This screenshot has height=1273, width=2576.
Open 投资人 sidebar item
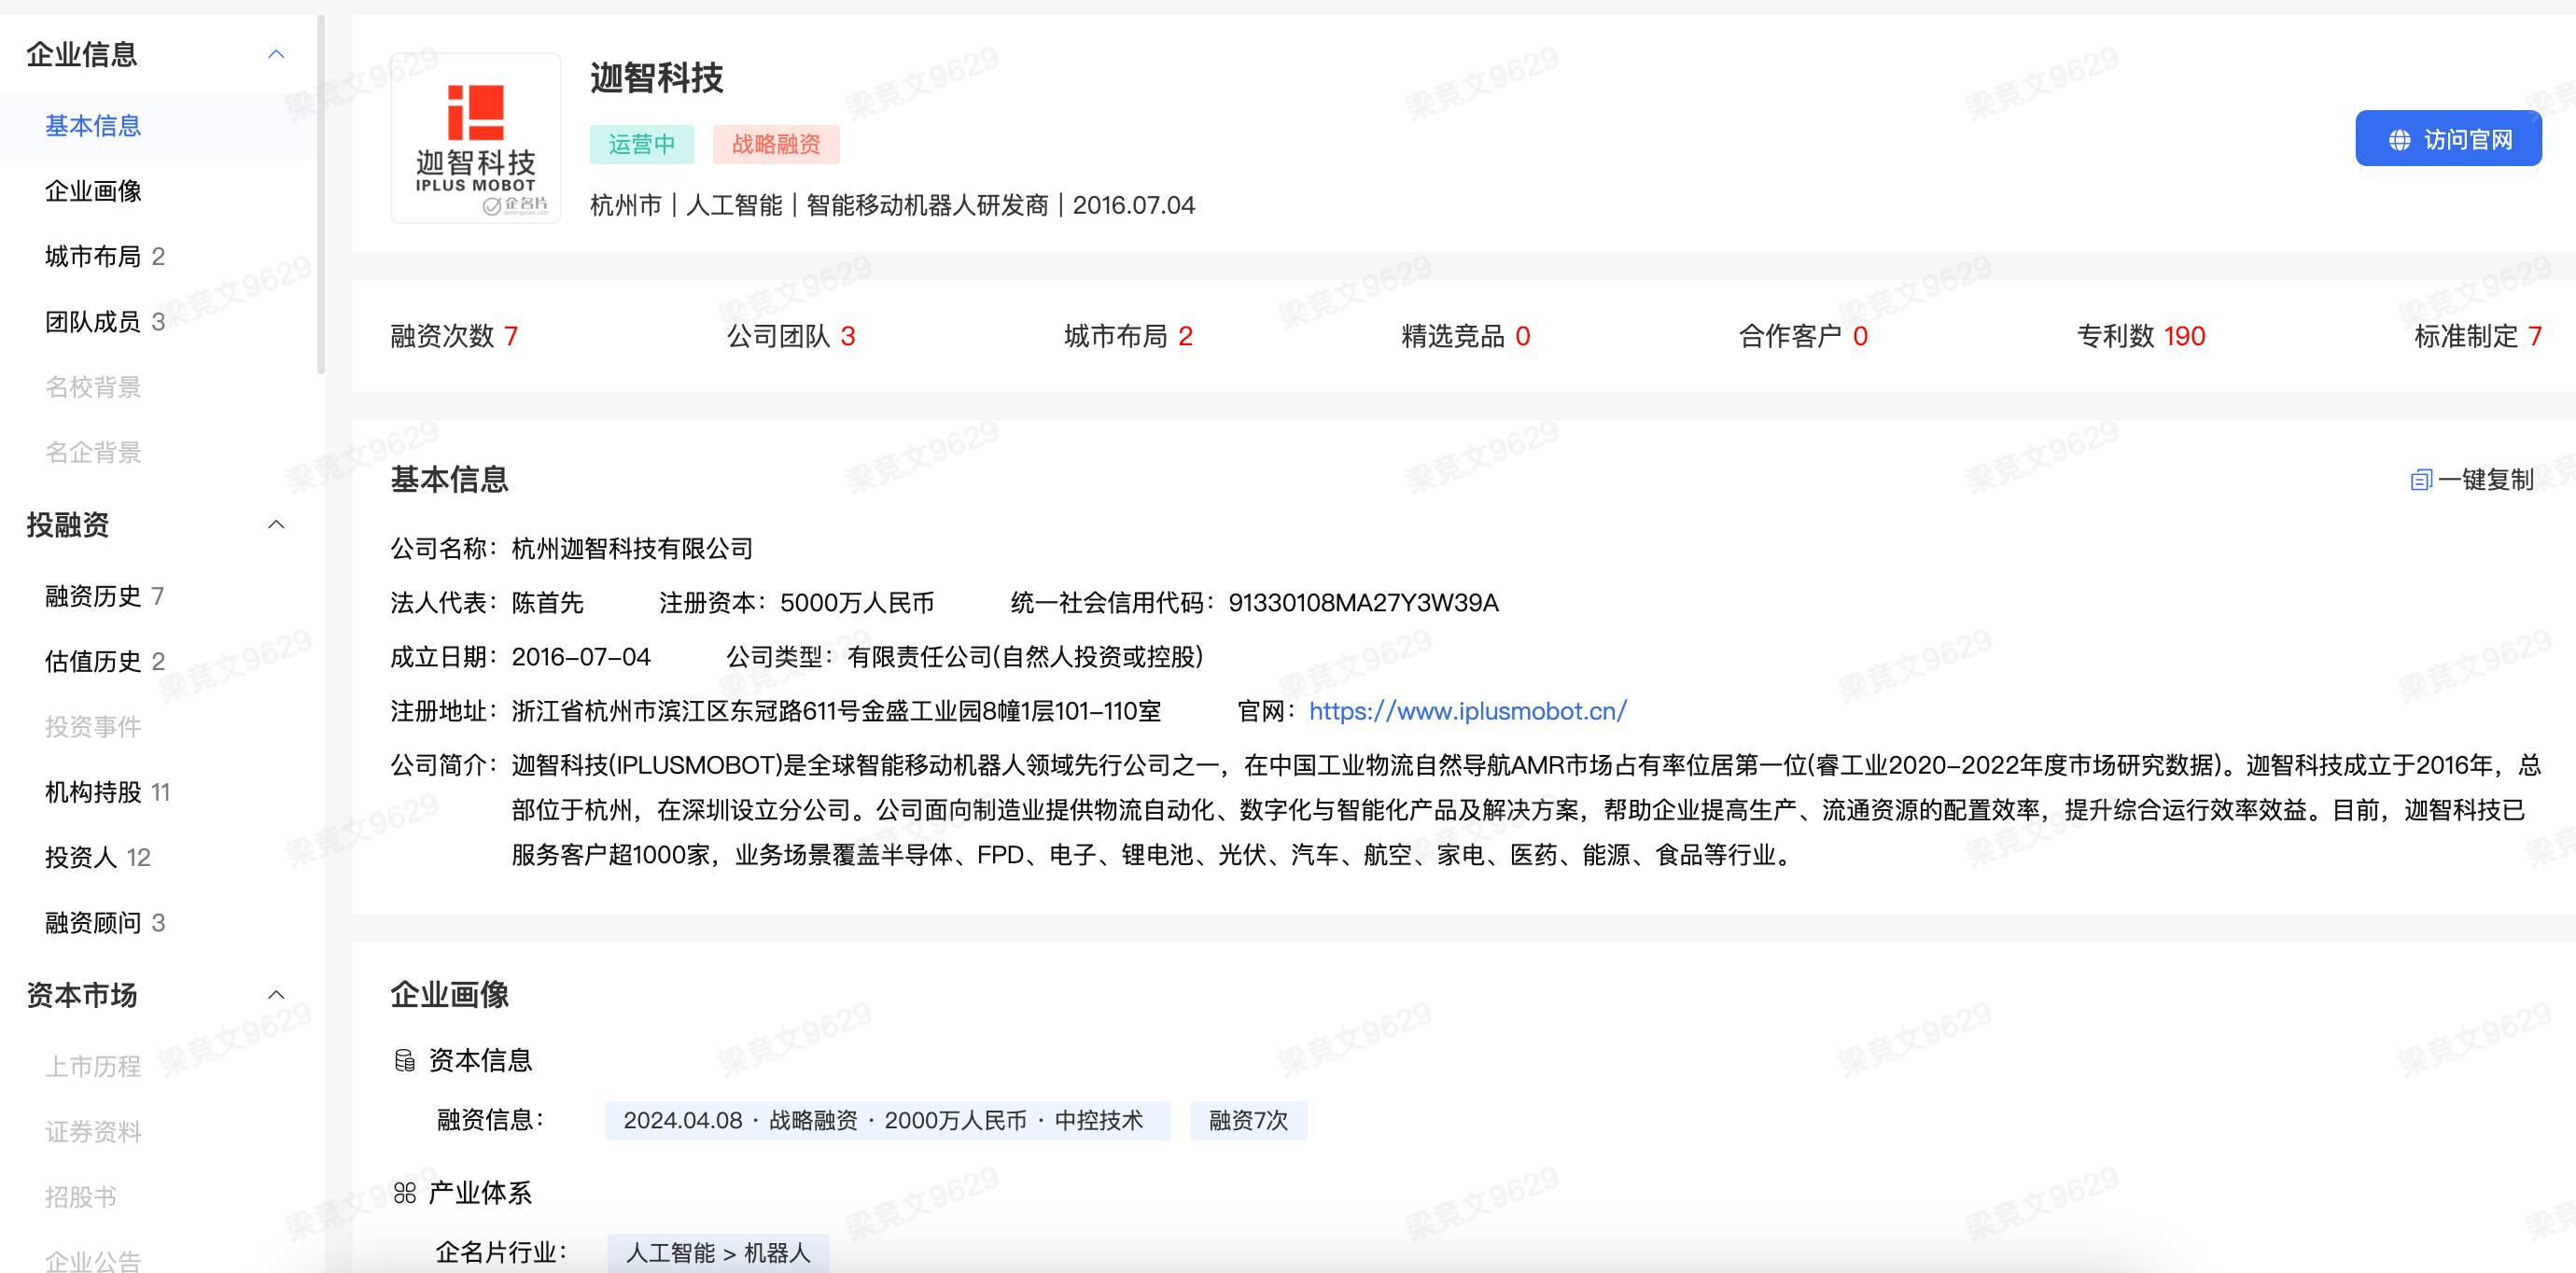coord(97,857)
